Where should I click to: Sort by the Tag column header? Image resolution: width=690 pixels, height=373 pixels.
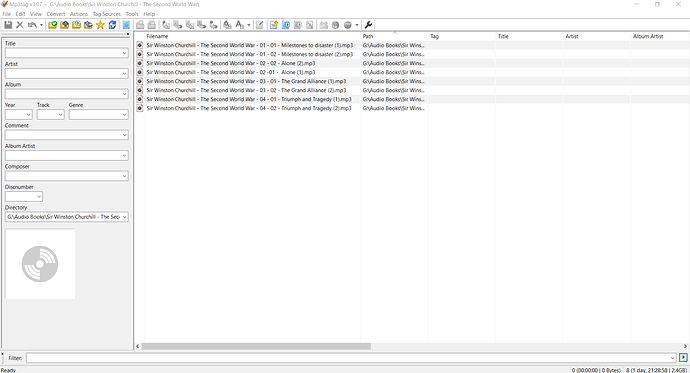click(x=462, y=37)
